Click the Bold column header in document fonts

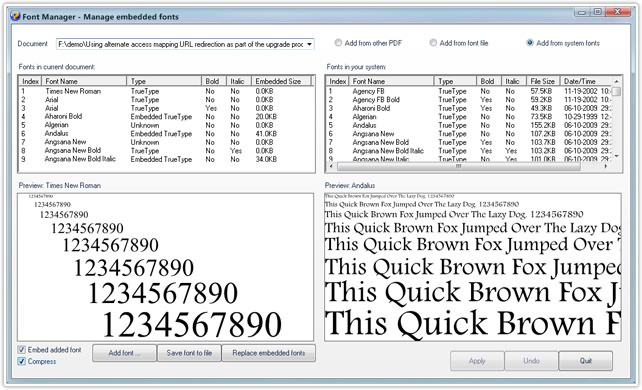(214, 81)
